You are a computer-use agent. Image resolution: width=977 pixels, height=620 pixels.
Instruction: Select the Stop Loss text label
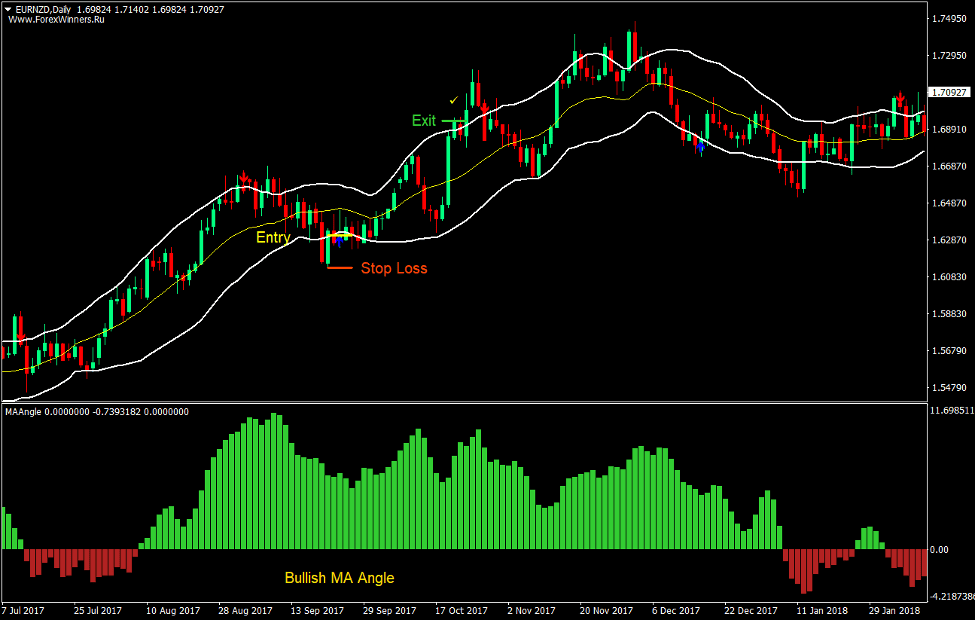pos(394,268)
